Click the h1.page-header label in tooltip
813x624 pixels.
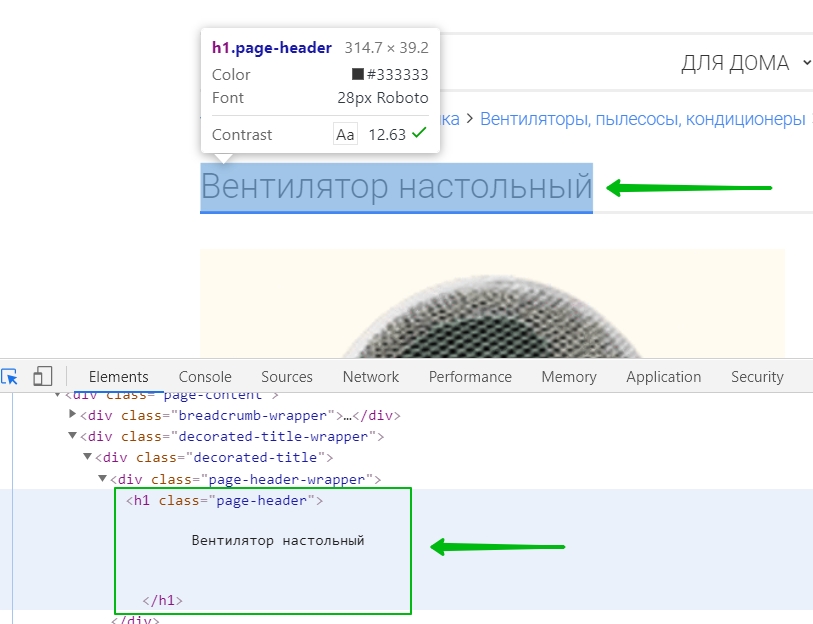272,48
